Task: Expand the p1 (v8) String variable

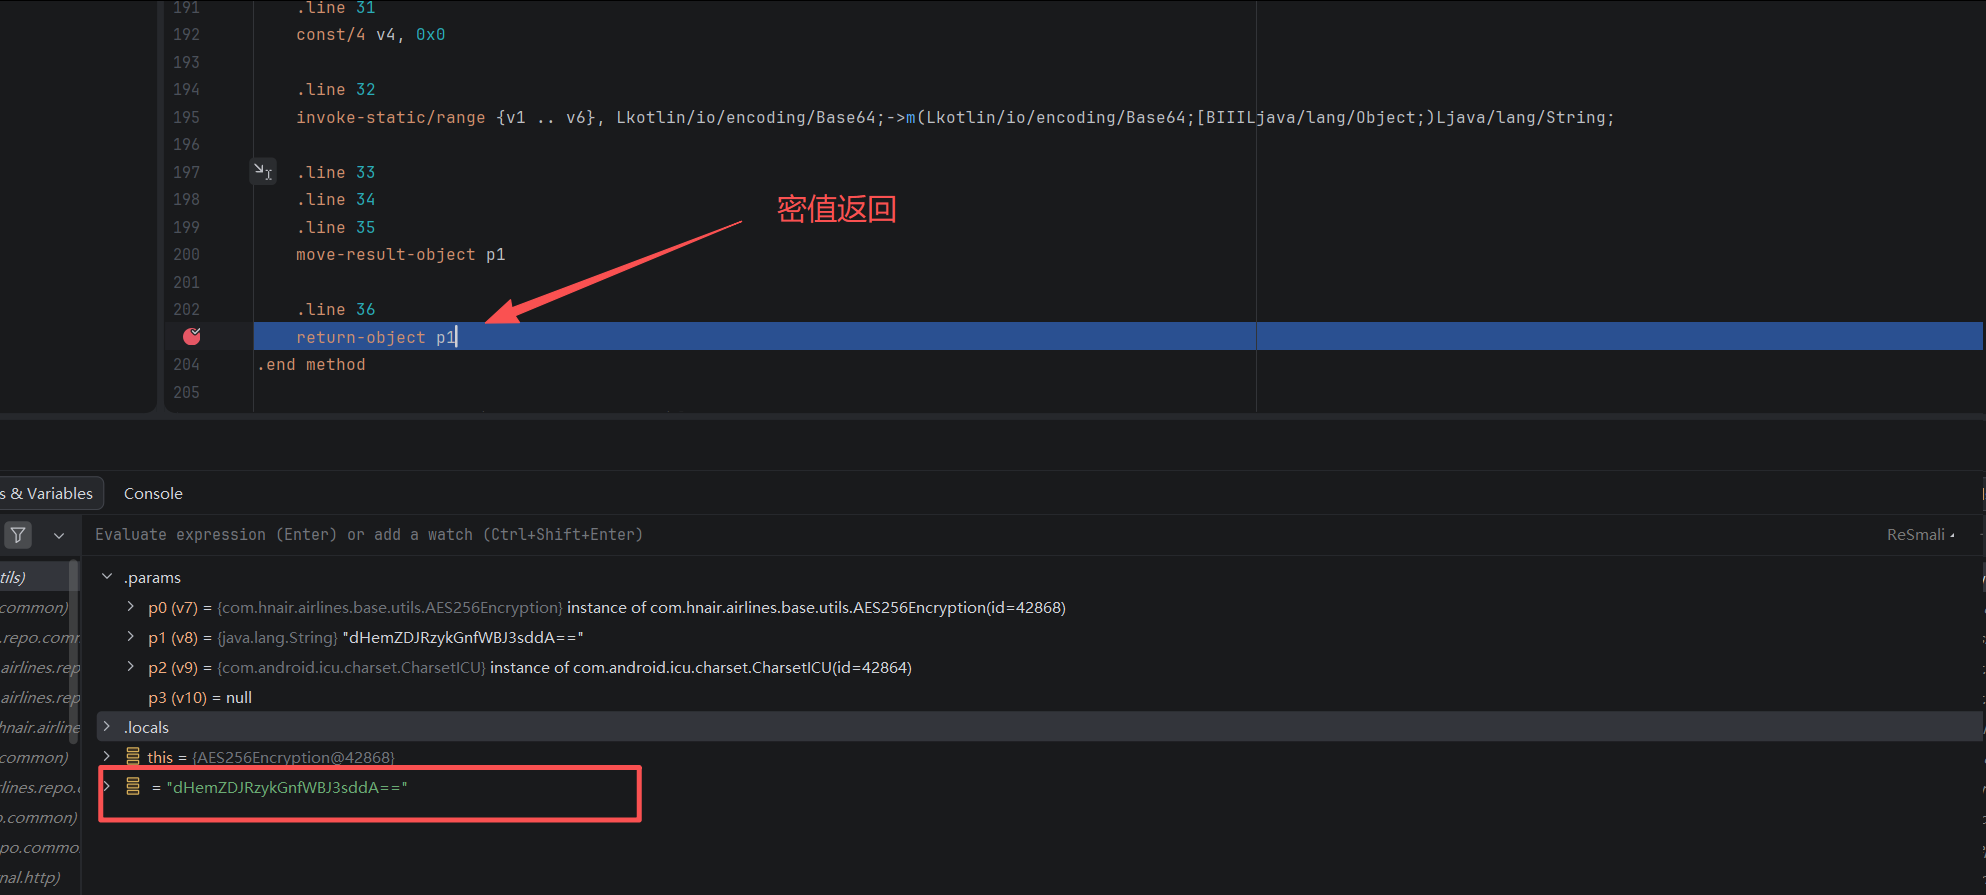Action: click(130, 637)
